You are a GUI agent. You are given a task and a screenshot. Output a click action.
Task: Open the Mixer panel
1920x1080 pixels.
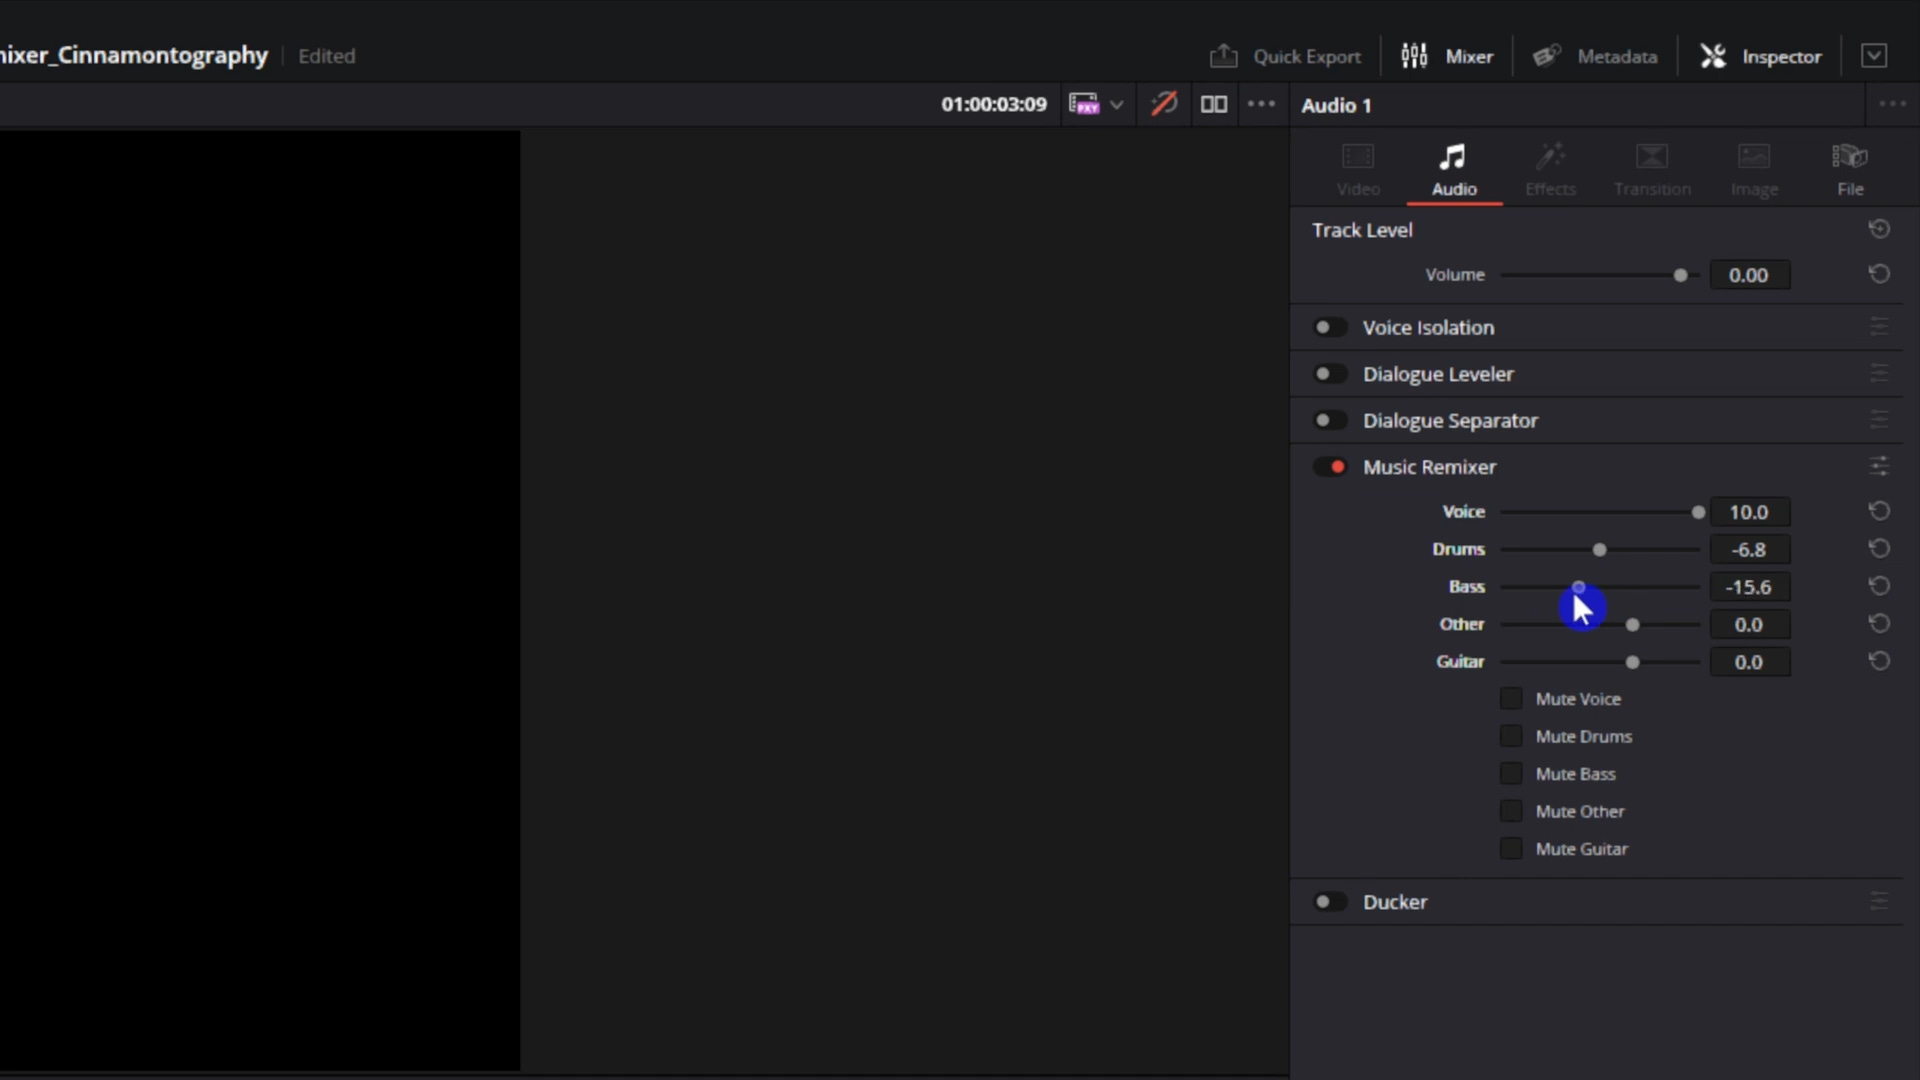(x=1447, y=56)
